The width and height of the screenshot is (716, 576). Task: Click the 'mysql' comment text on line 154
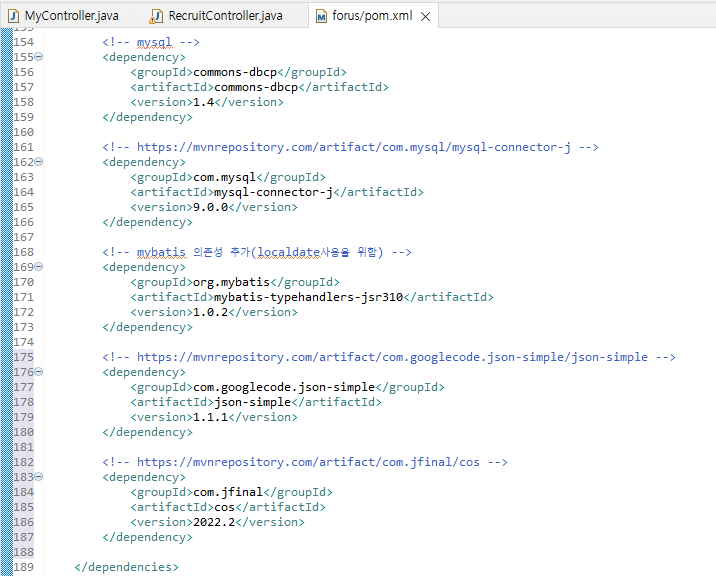click(154, 42)
